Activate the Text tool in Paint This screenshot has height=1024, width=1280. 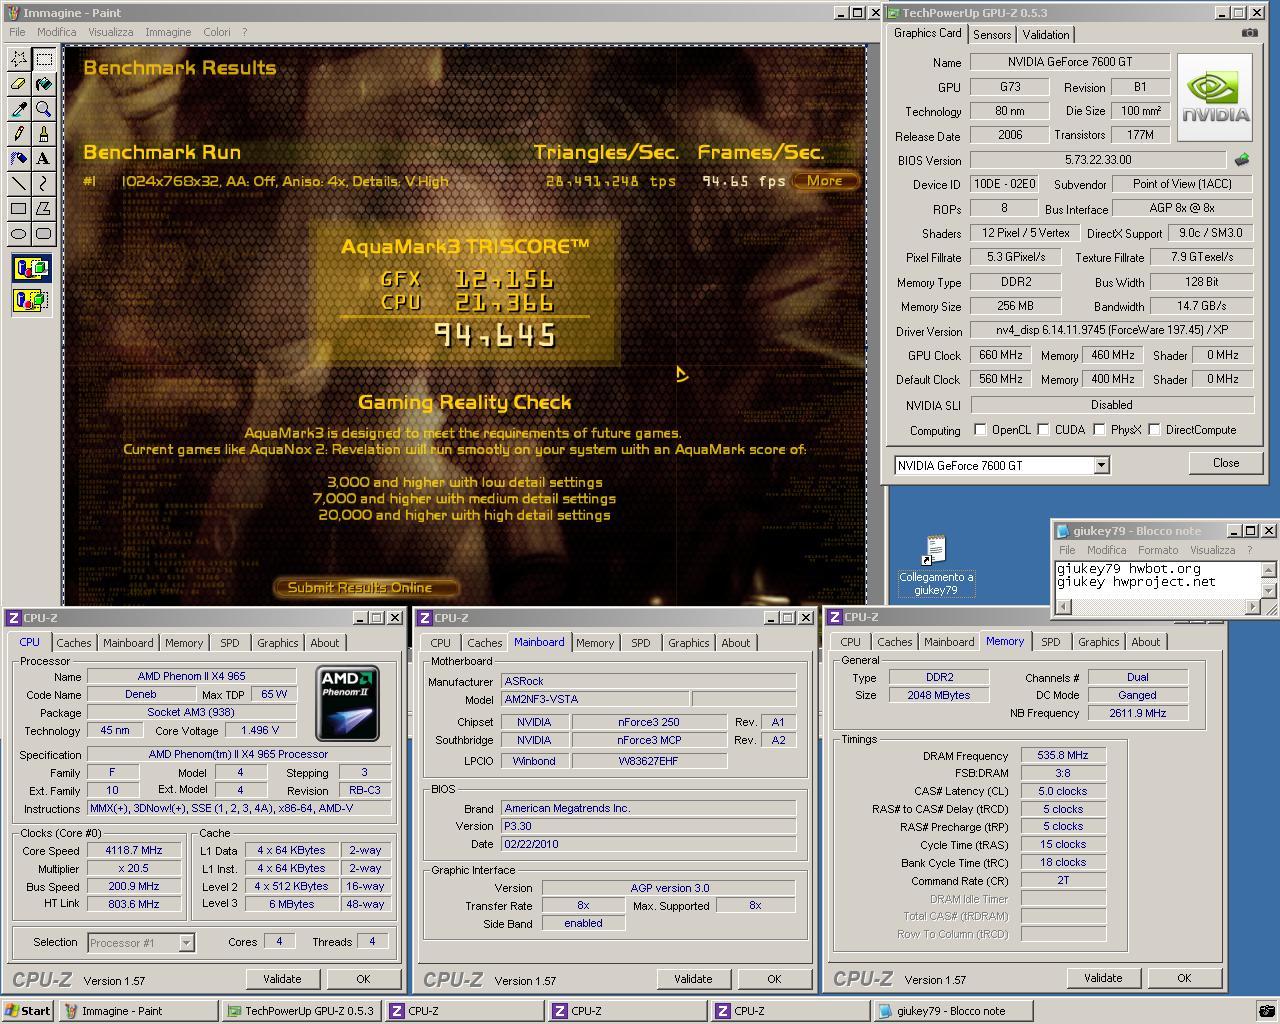[x=43, y=159]
